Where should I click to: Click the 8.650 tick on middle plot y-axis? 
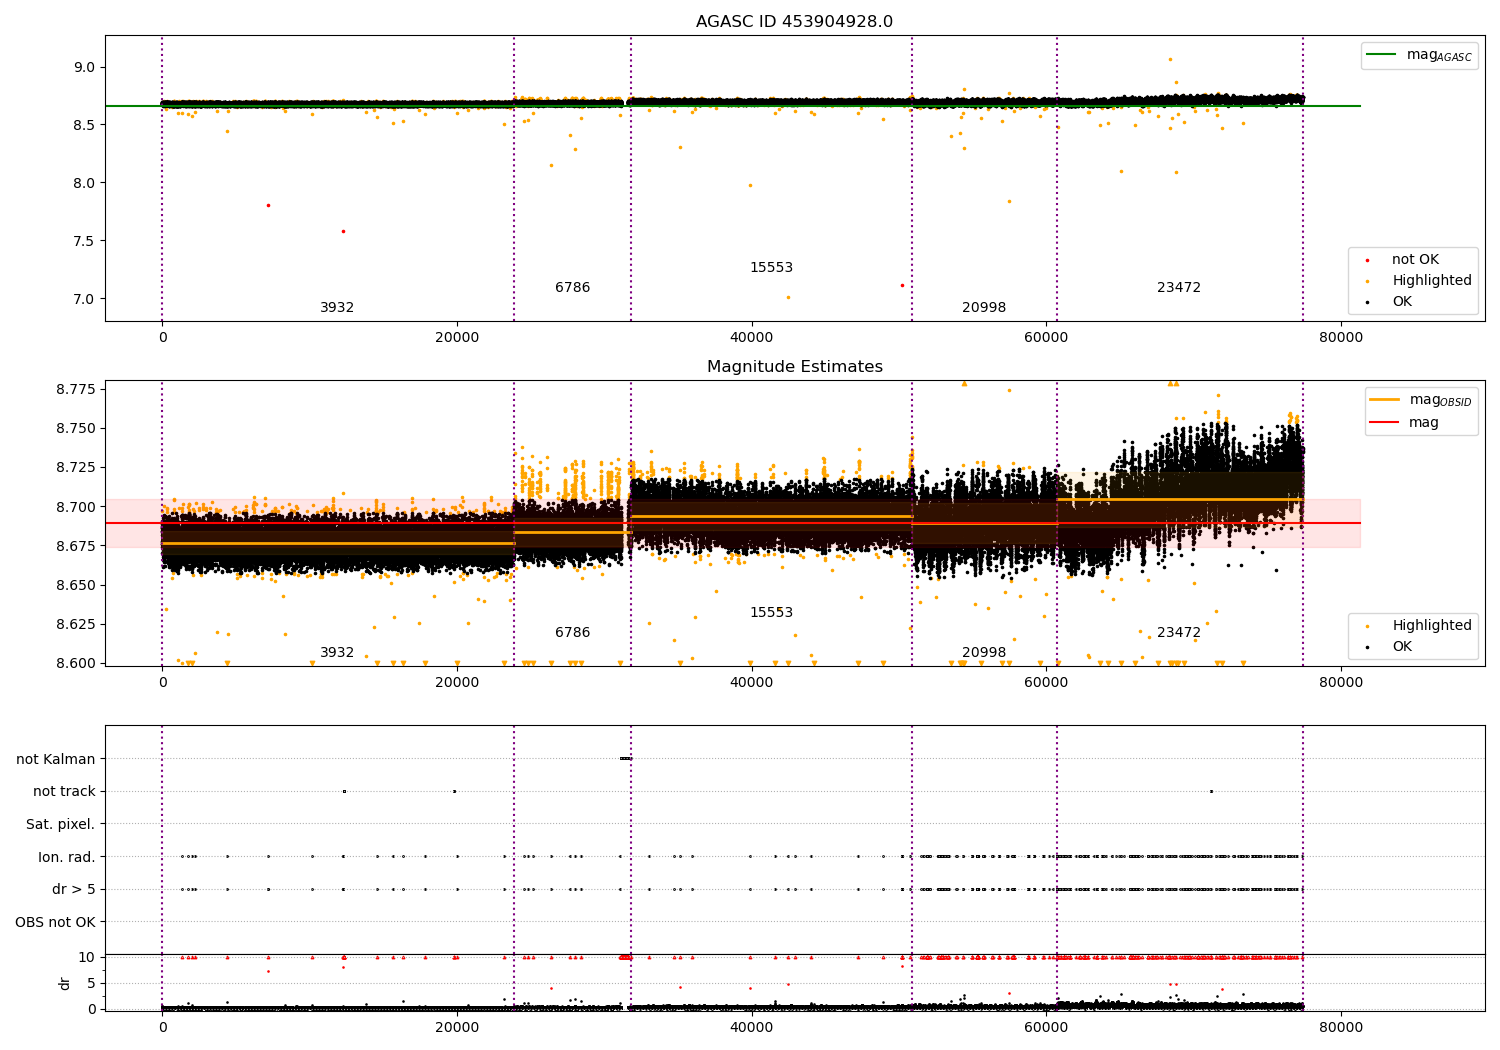pos(76,585)
